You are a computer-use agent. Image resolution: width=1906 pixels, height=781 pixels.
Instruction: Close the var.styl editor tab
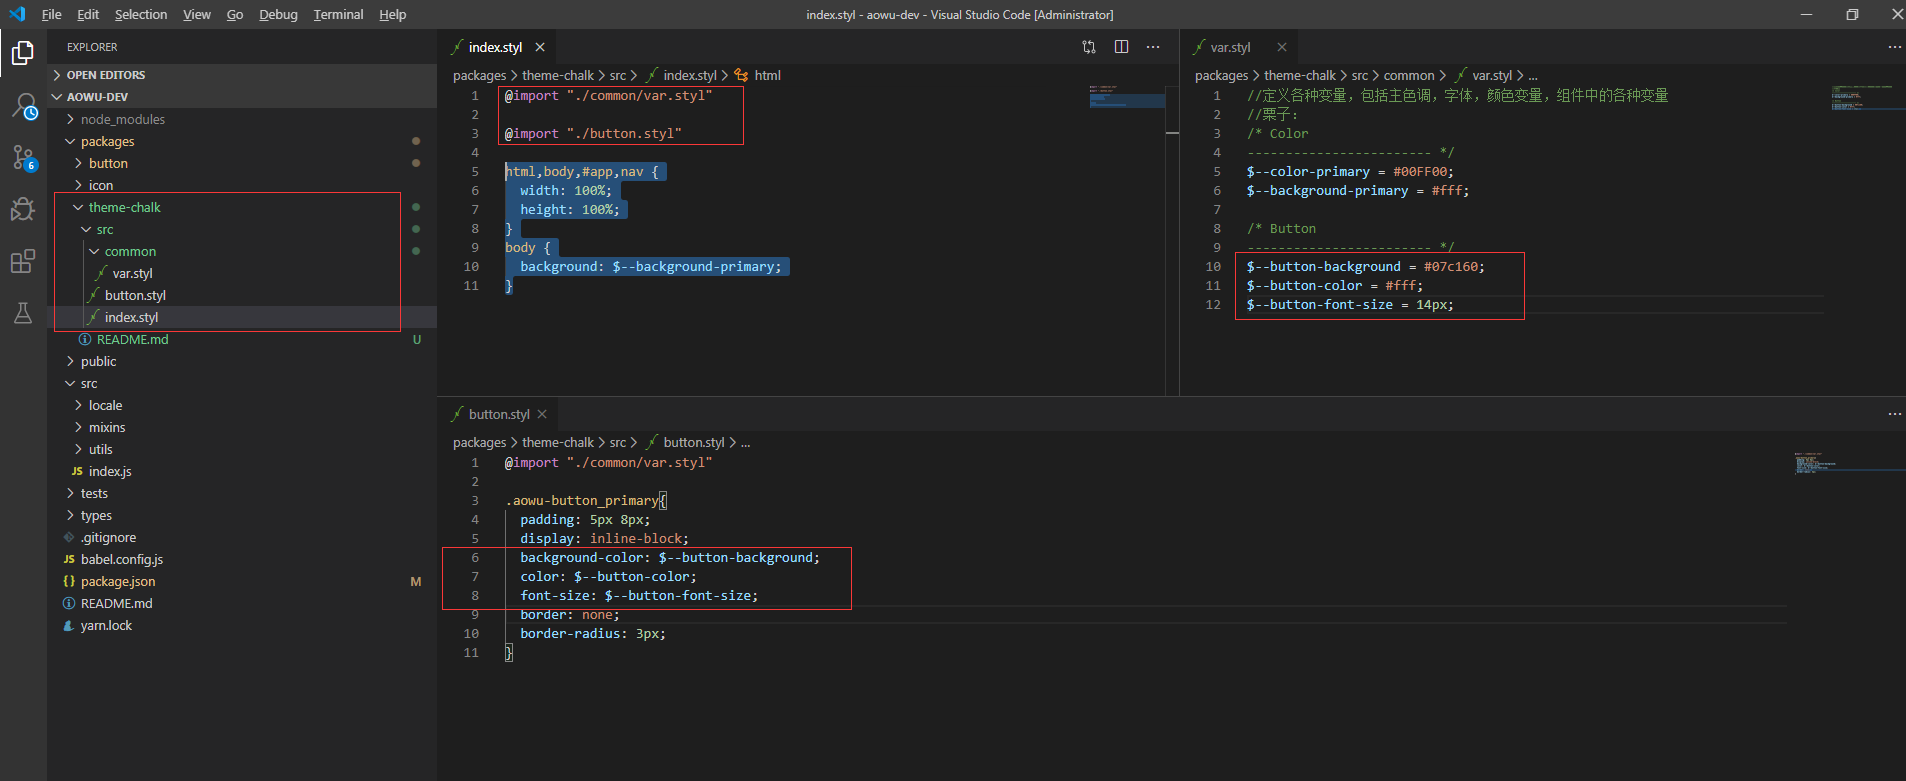1282,47
